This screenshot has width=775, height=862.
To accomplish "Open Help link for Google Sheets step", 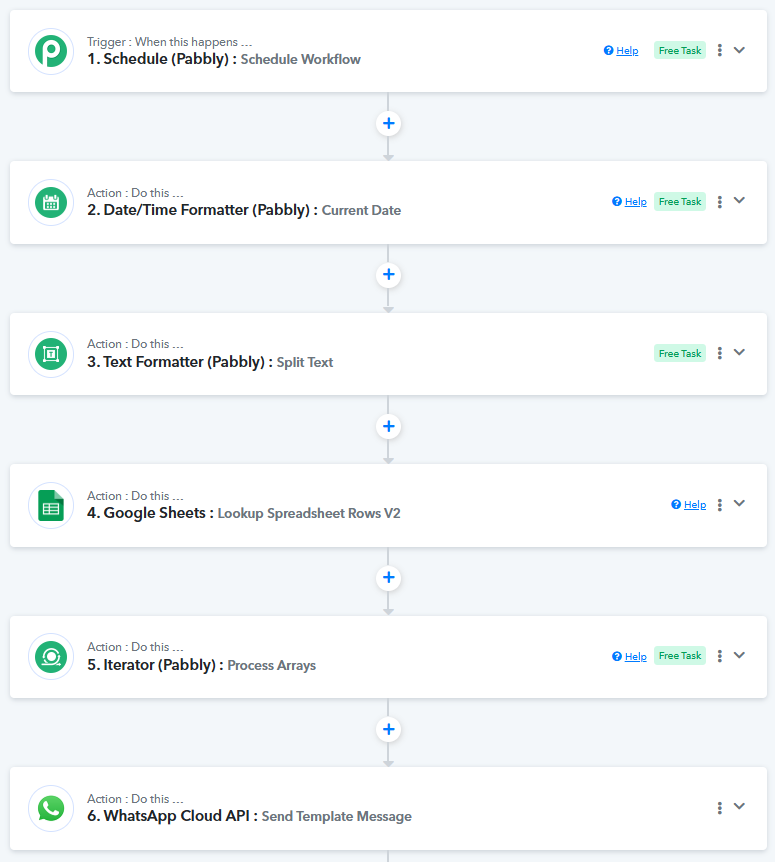I will tap(689, 505).
